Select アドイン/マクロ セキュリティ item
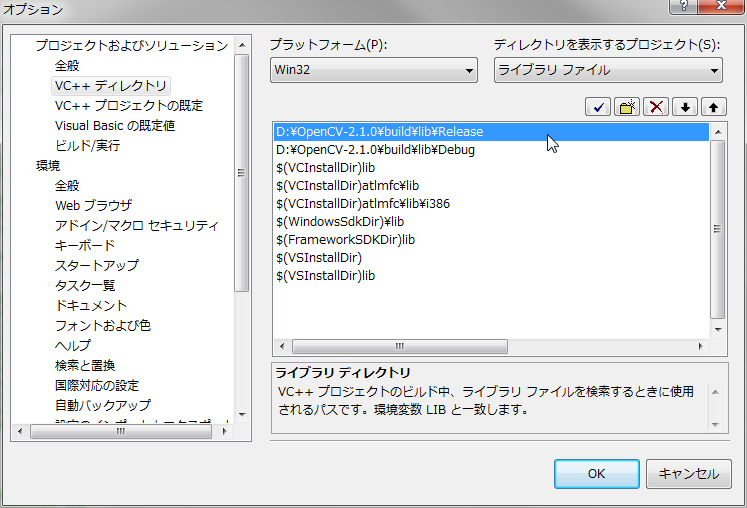 point(137,226)
